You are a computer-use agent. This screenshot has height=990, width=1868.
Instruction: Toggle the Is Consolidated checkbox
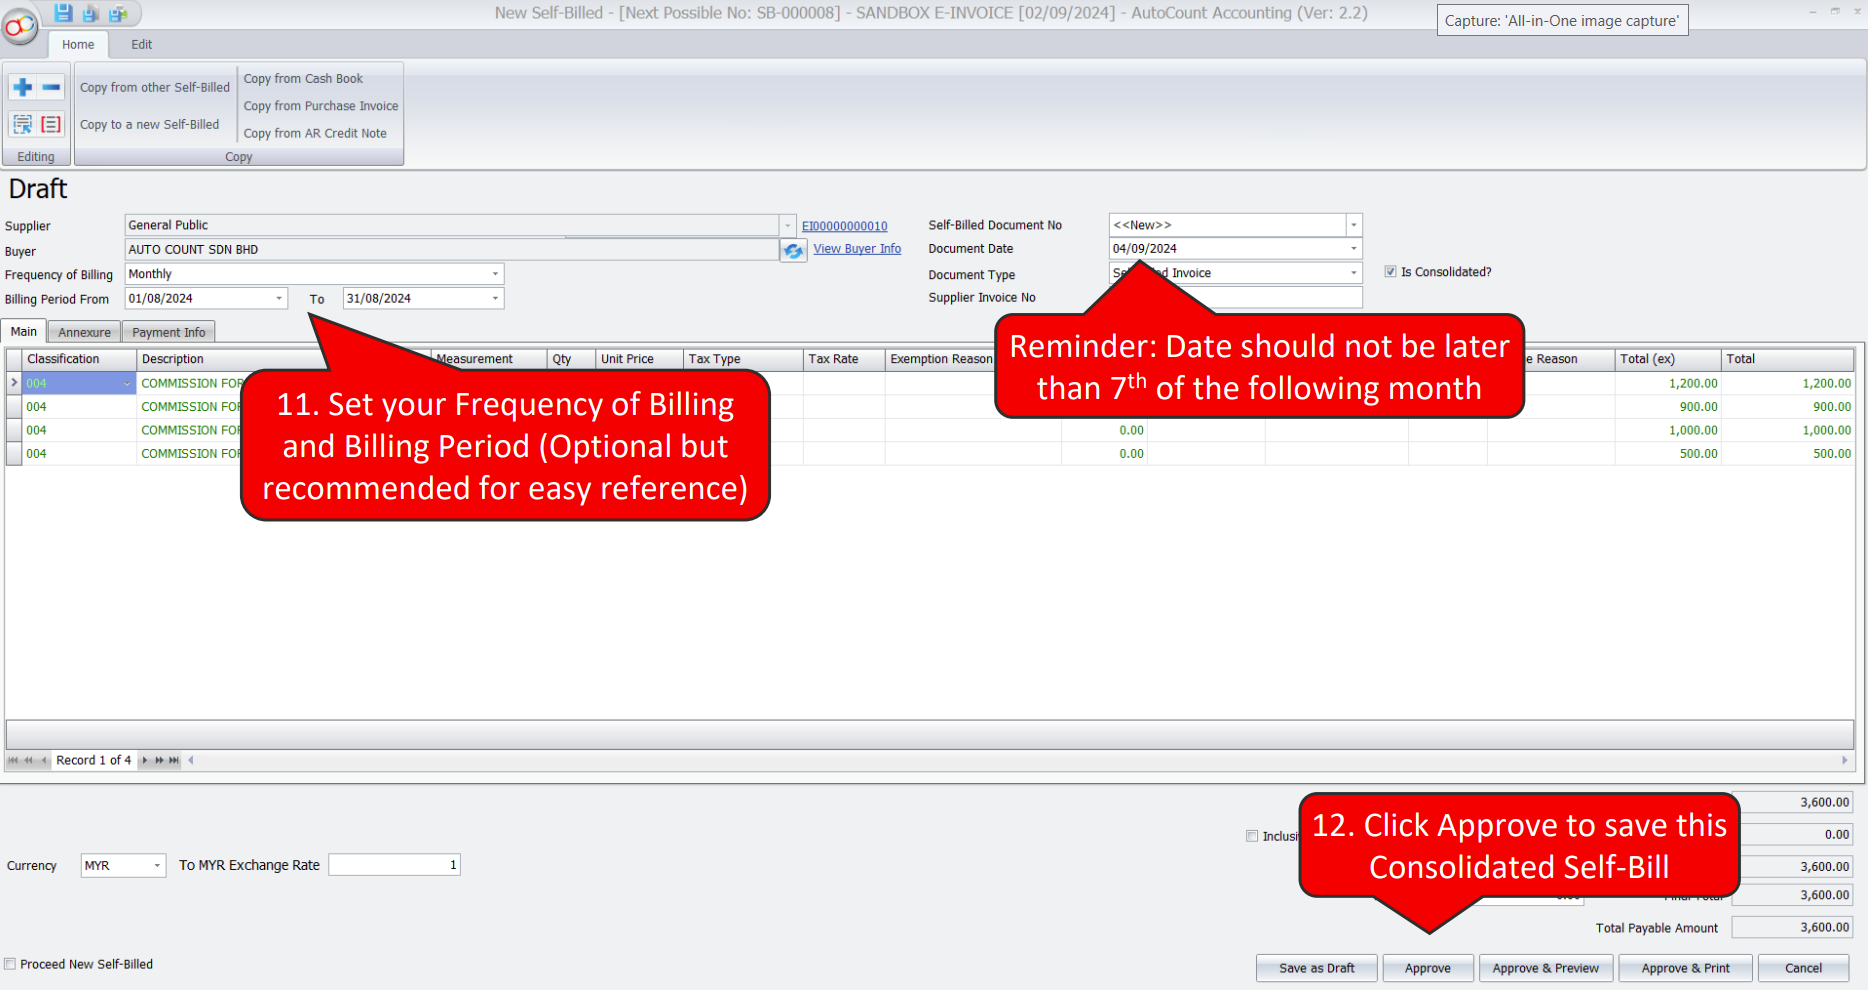pos(1390,272)
